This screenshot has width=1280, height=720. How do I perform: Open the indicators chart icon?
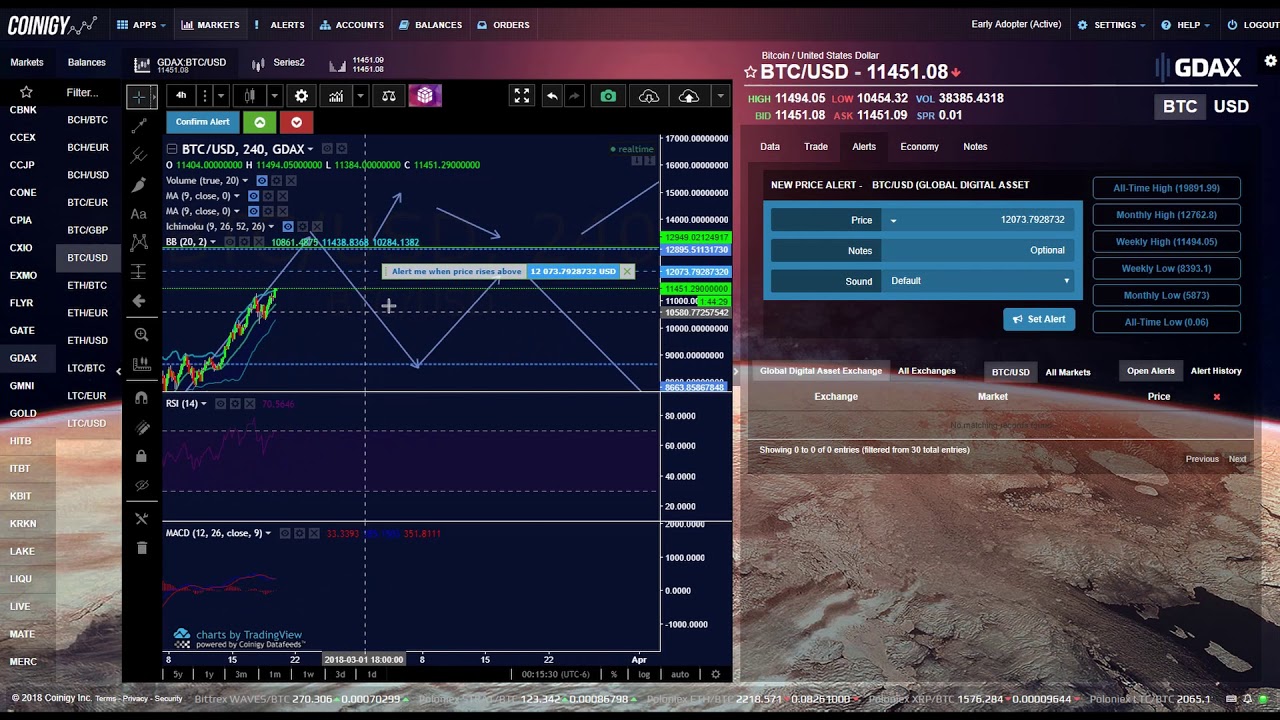(x=336, y=96)
